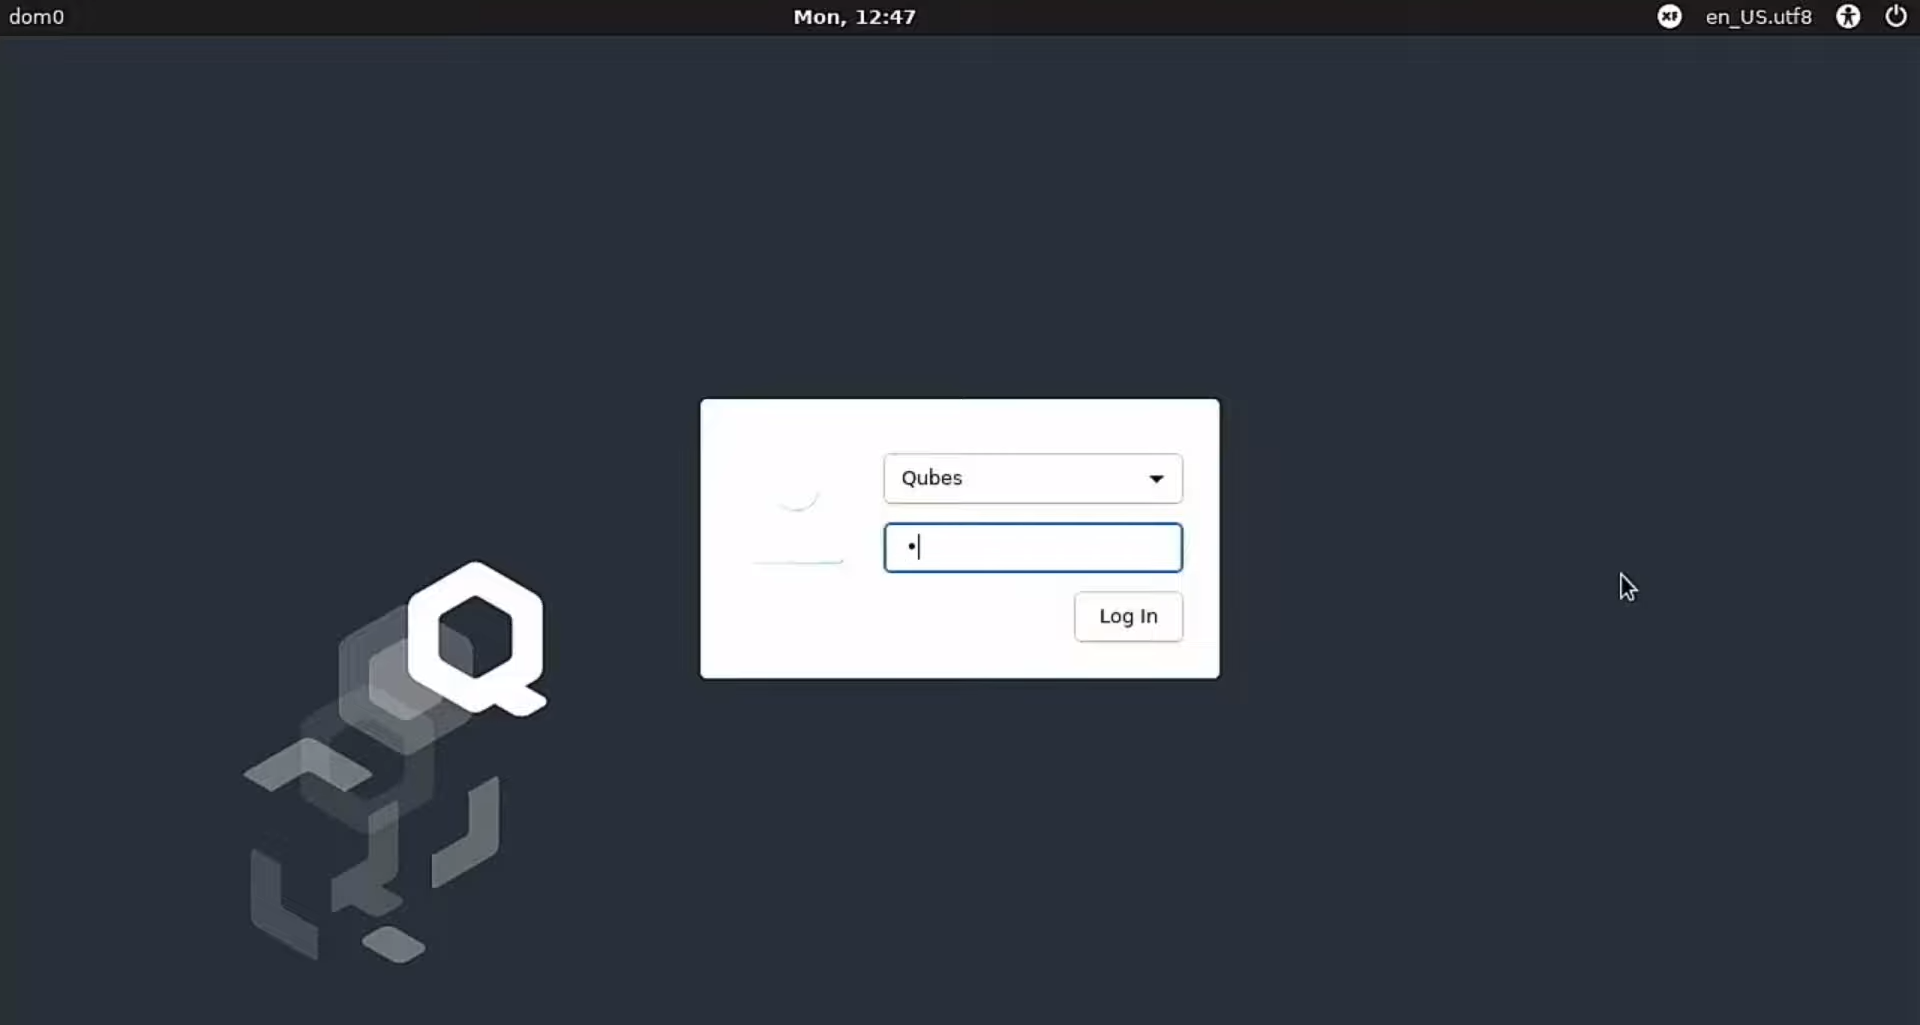Screen dimensions: 1920x1025
Task: Open the en_US.utf8 language menu
Action: [1758, 17]
